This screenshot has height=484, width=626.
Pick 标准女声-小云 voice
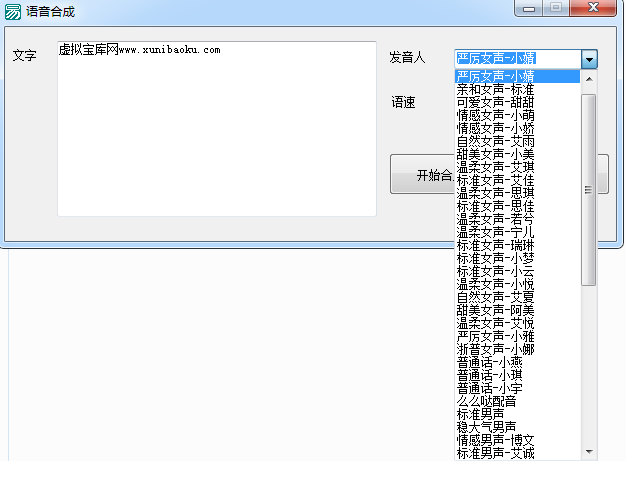pos(517,271)
